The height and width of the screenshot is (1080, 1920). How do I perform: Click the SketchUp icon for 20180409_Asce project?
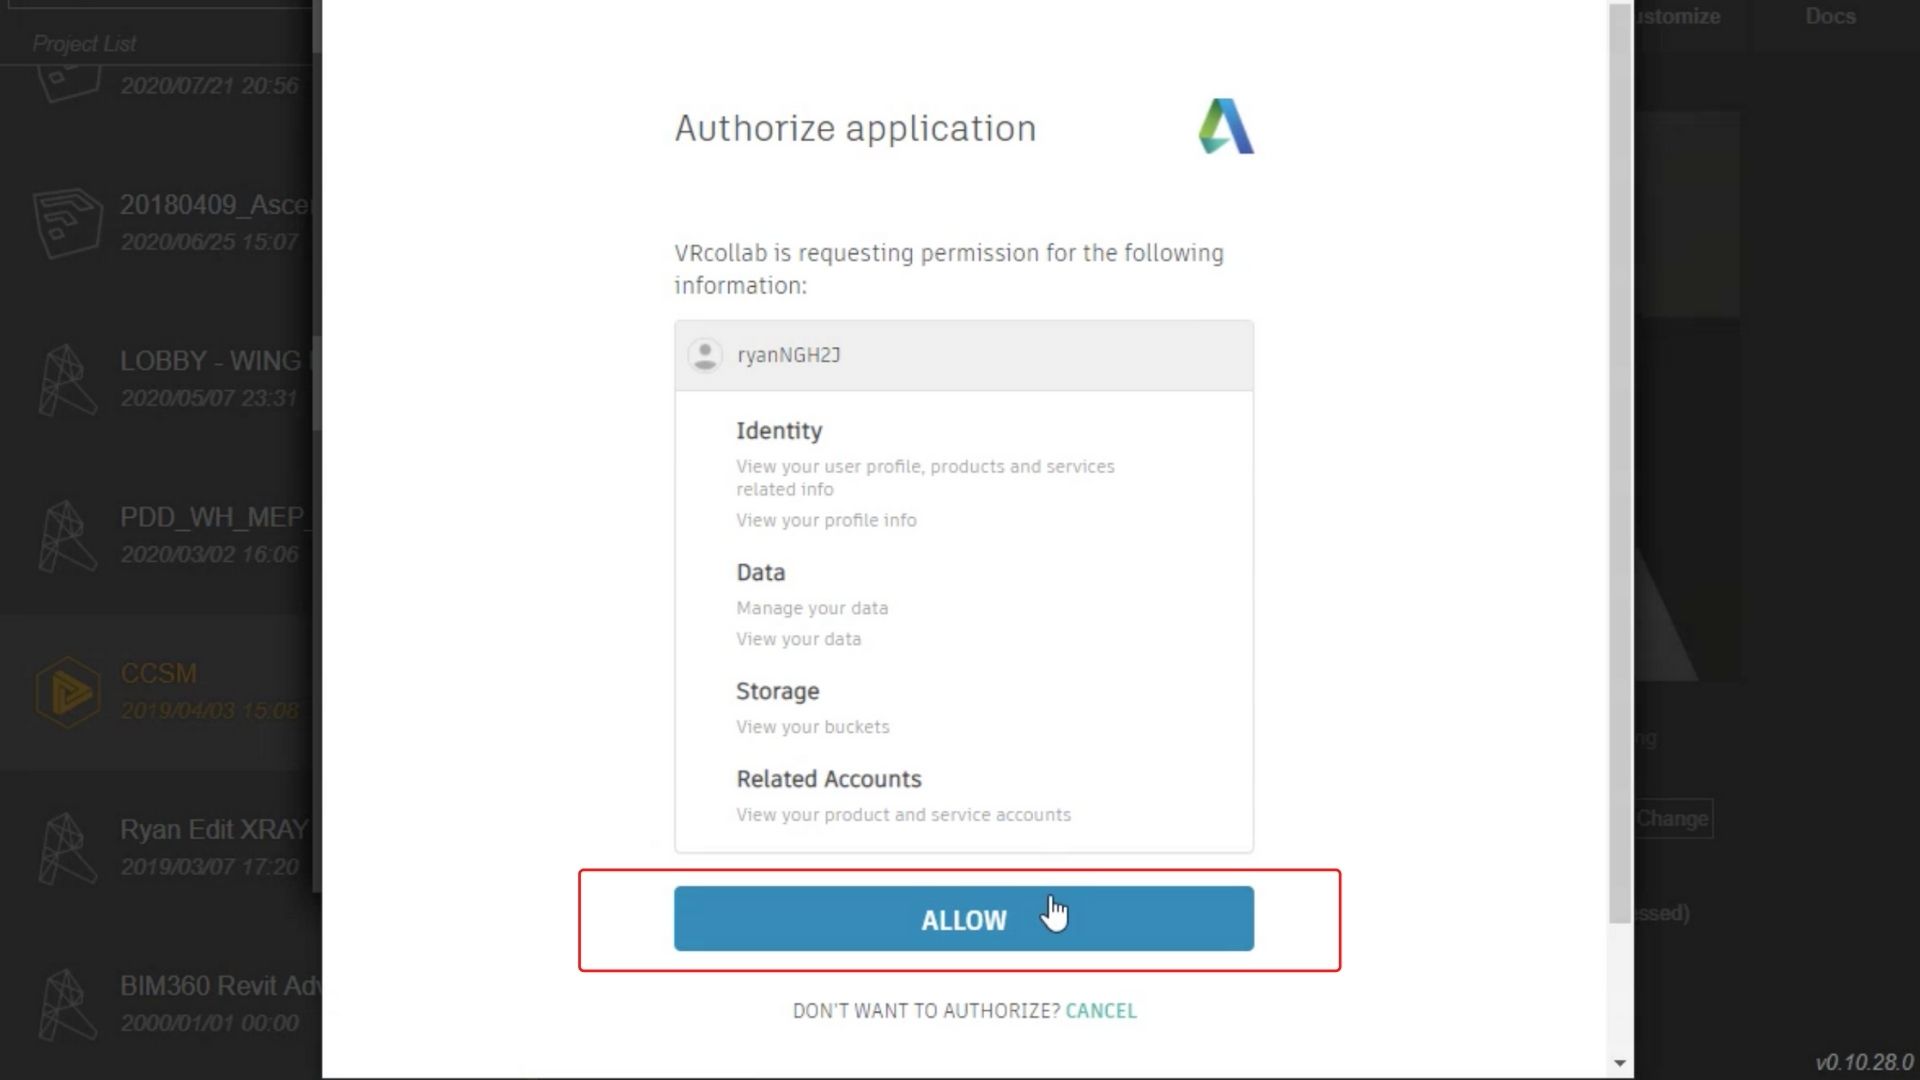pyautogui.click(x=68, y=222)
